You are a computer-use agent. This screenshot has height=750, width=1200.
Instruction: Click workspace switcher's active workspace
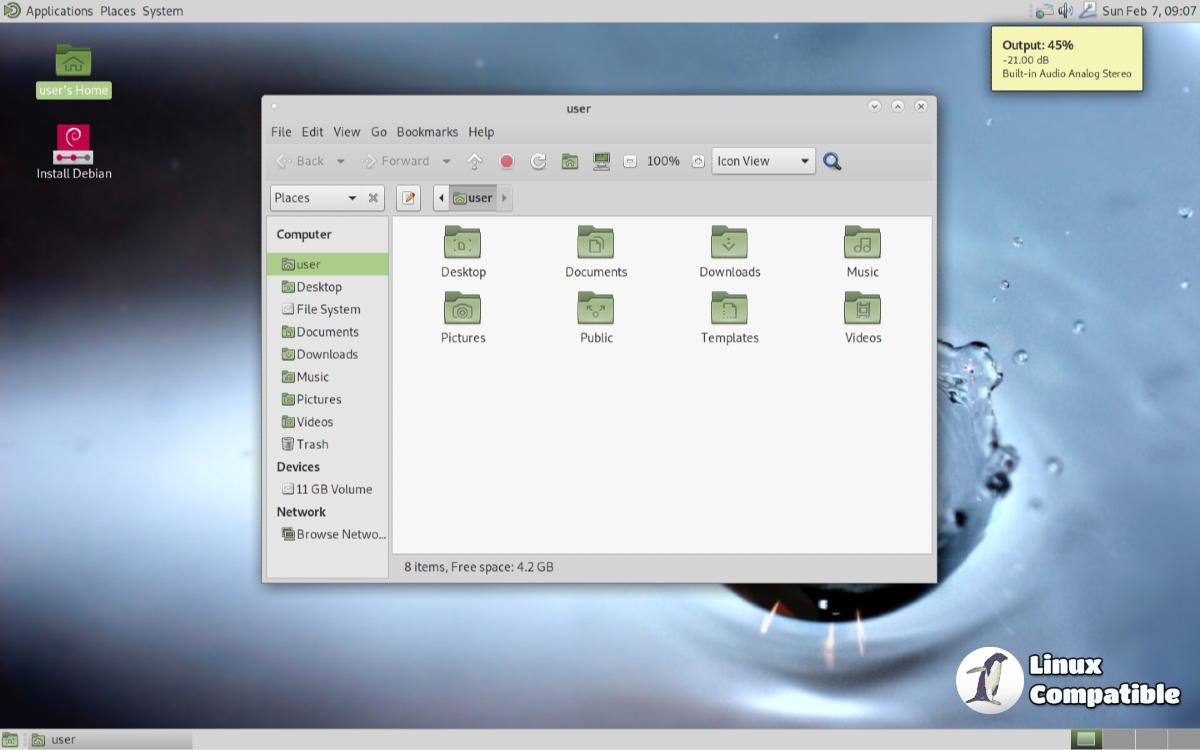coord(1086,740)
